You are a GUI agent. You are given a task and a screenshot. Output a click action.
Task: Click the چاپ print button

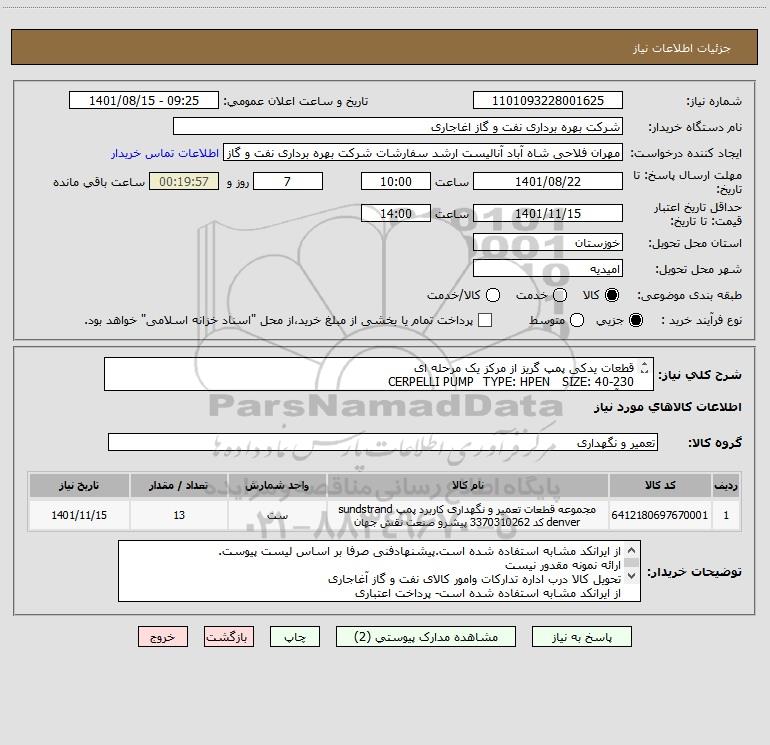[295, 636]
